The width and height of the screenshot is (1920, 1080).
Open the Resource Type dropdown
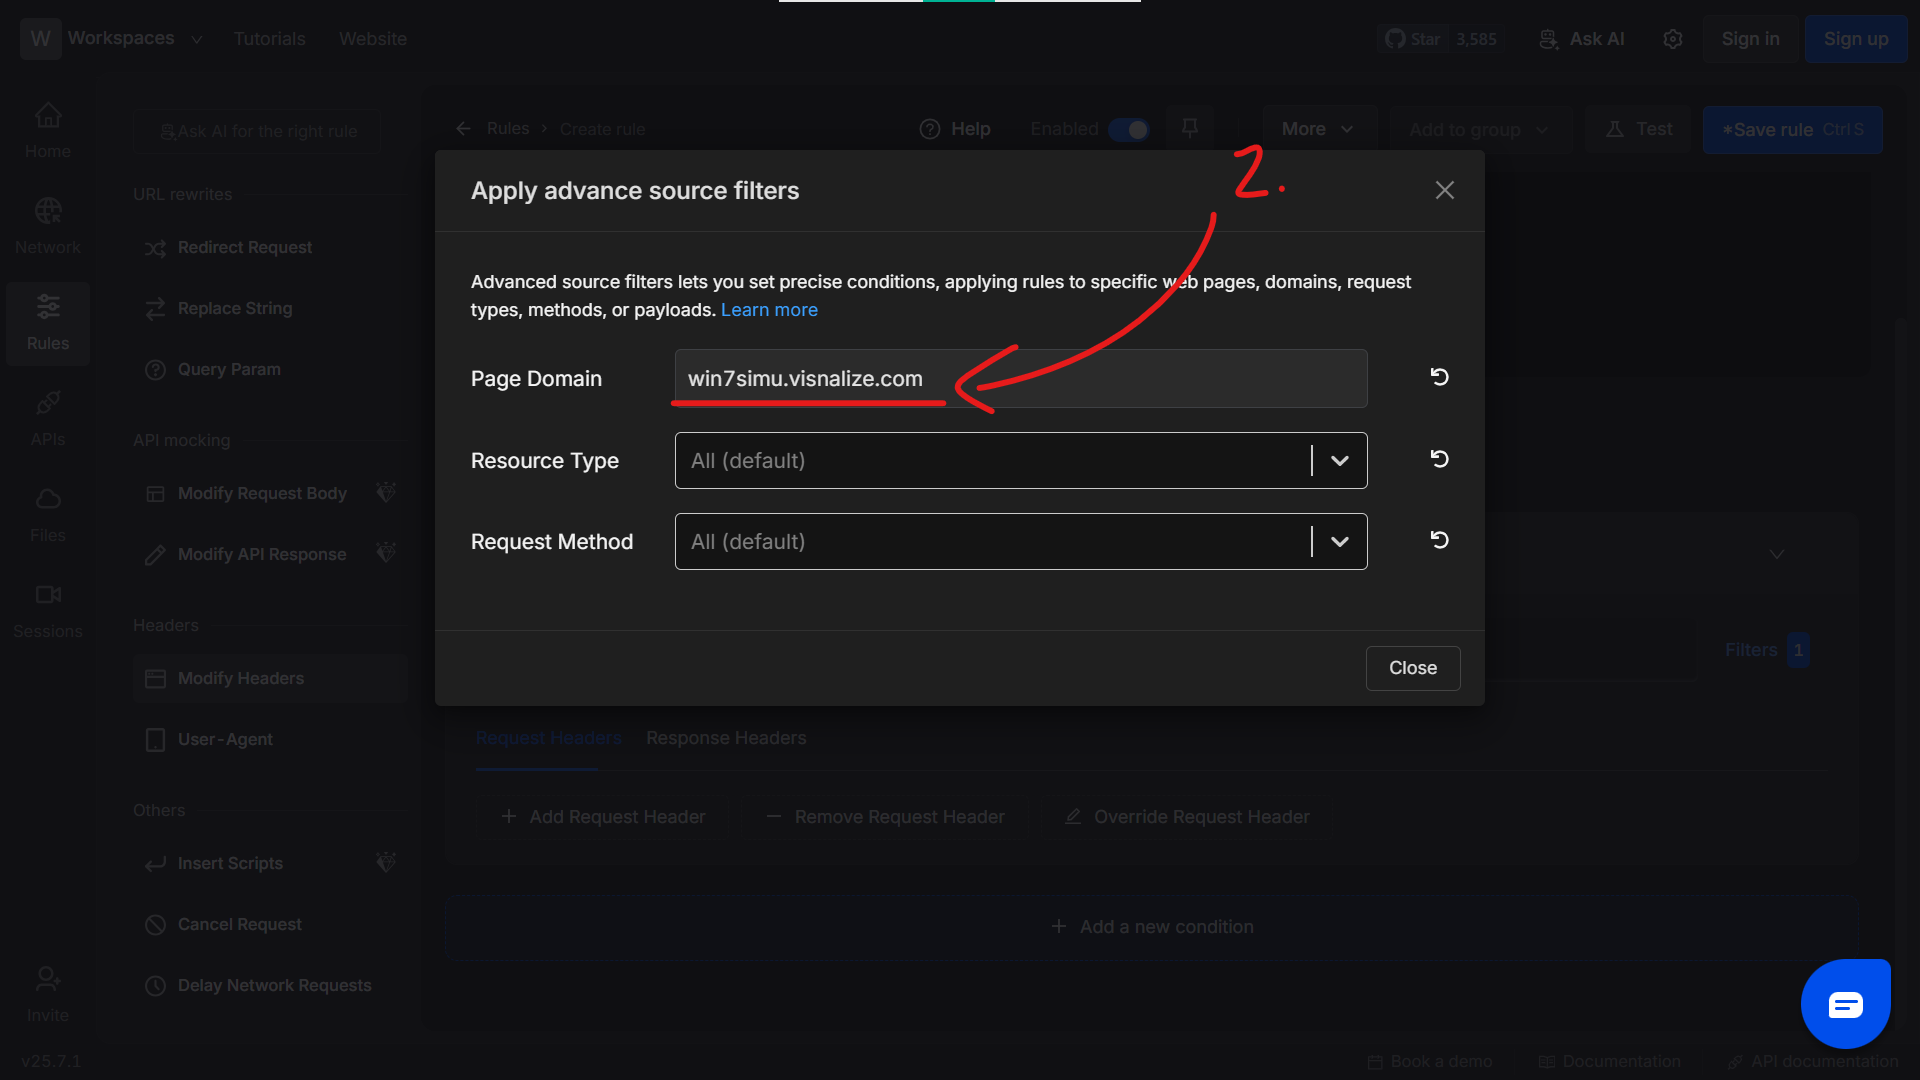pyautogui.click(x=1338, y=460)
